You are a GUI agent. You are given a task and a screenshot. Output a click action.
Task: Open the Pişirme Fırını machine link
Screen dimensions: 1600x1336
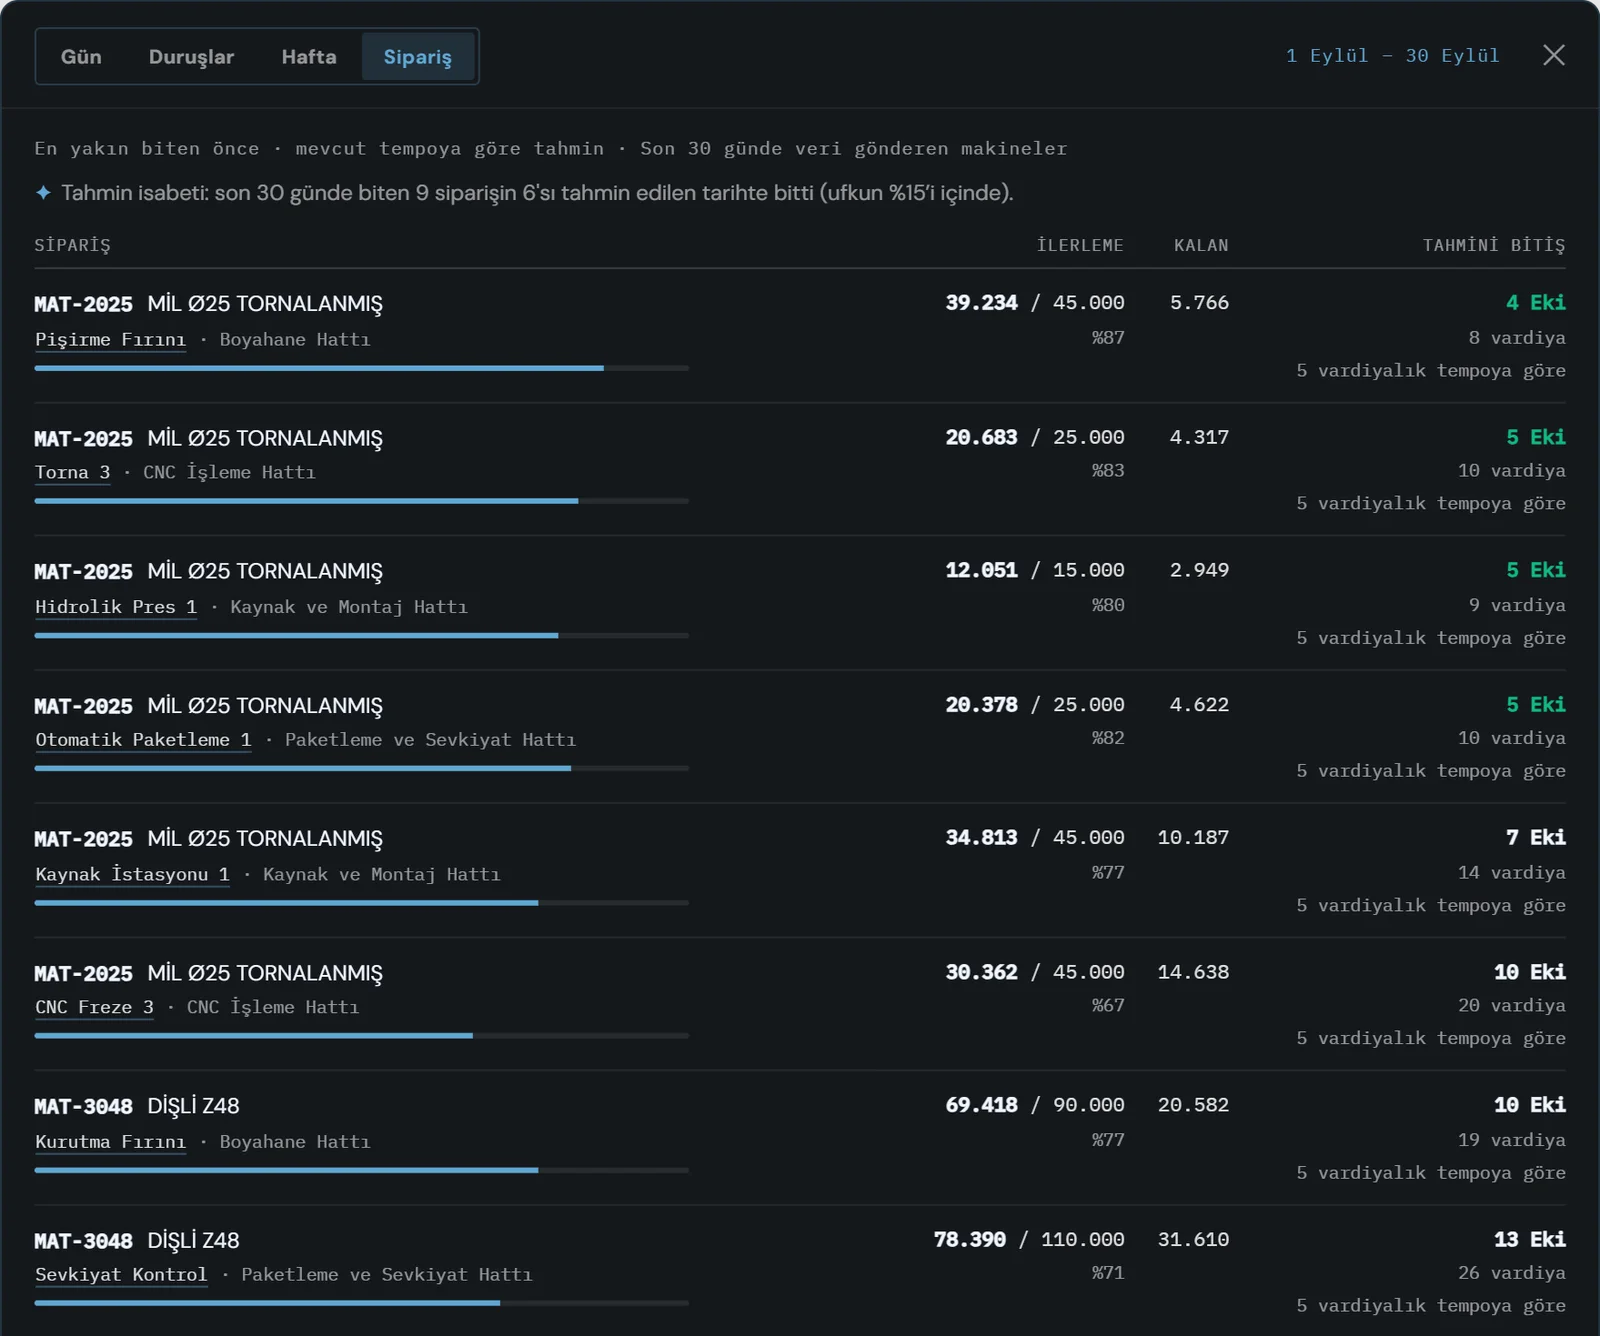(111, 340)
